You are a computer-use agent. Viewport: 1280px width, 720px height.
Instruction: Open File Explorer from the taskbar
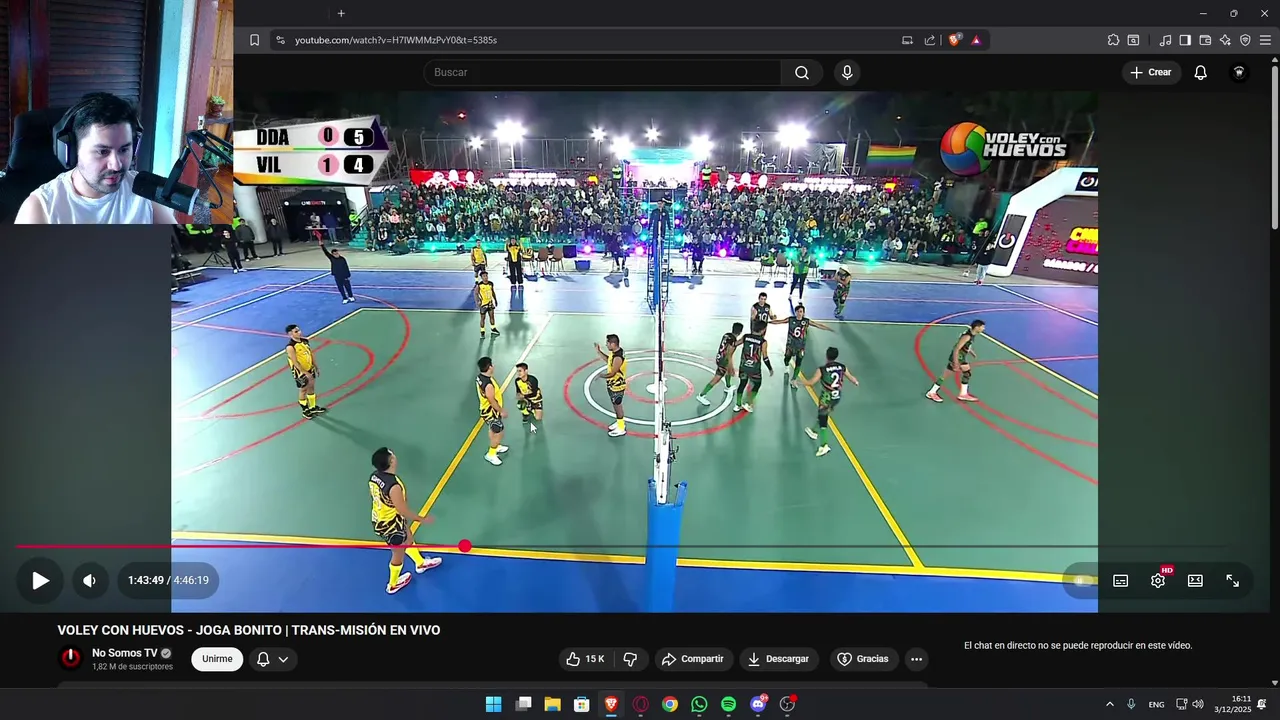pos(552,704)
